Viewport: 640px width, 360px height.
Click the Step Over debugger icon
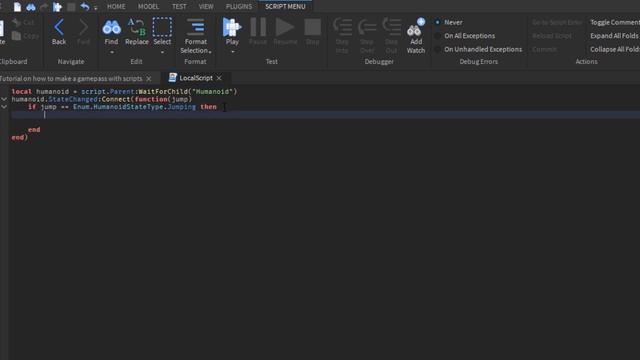click(367, 27)
